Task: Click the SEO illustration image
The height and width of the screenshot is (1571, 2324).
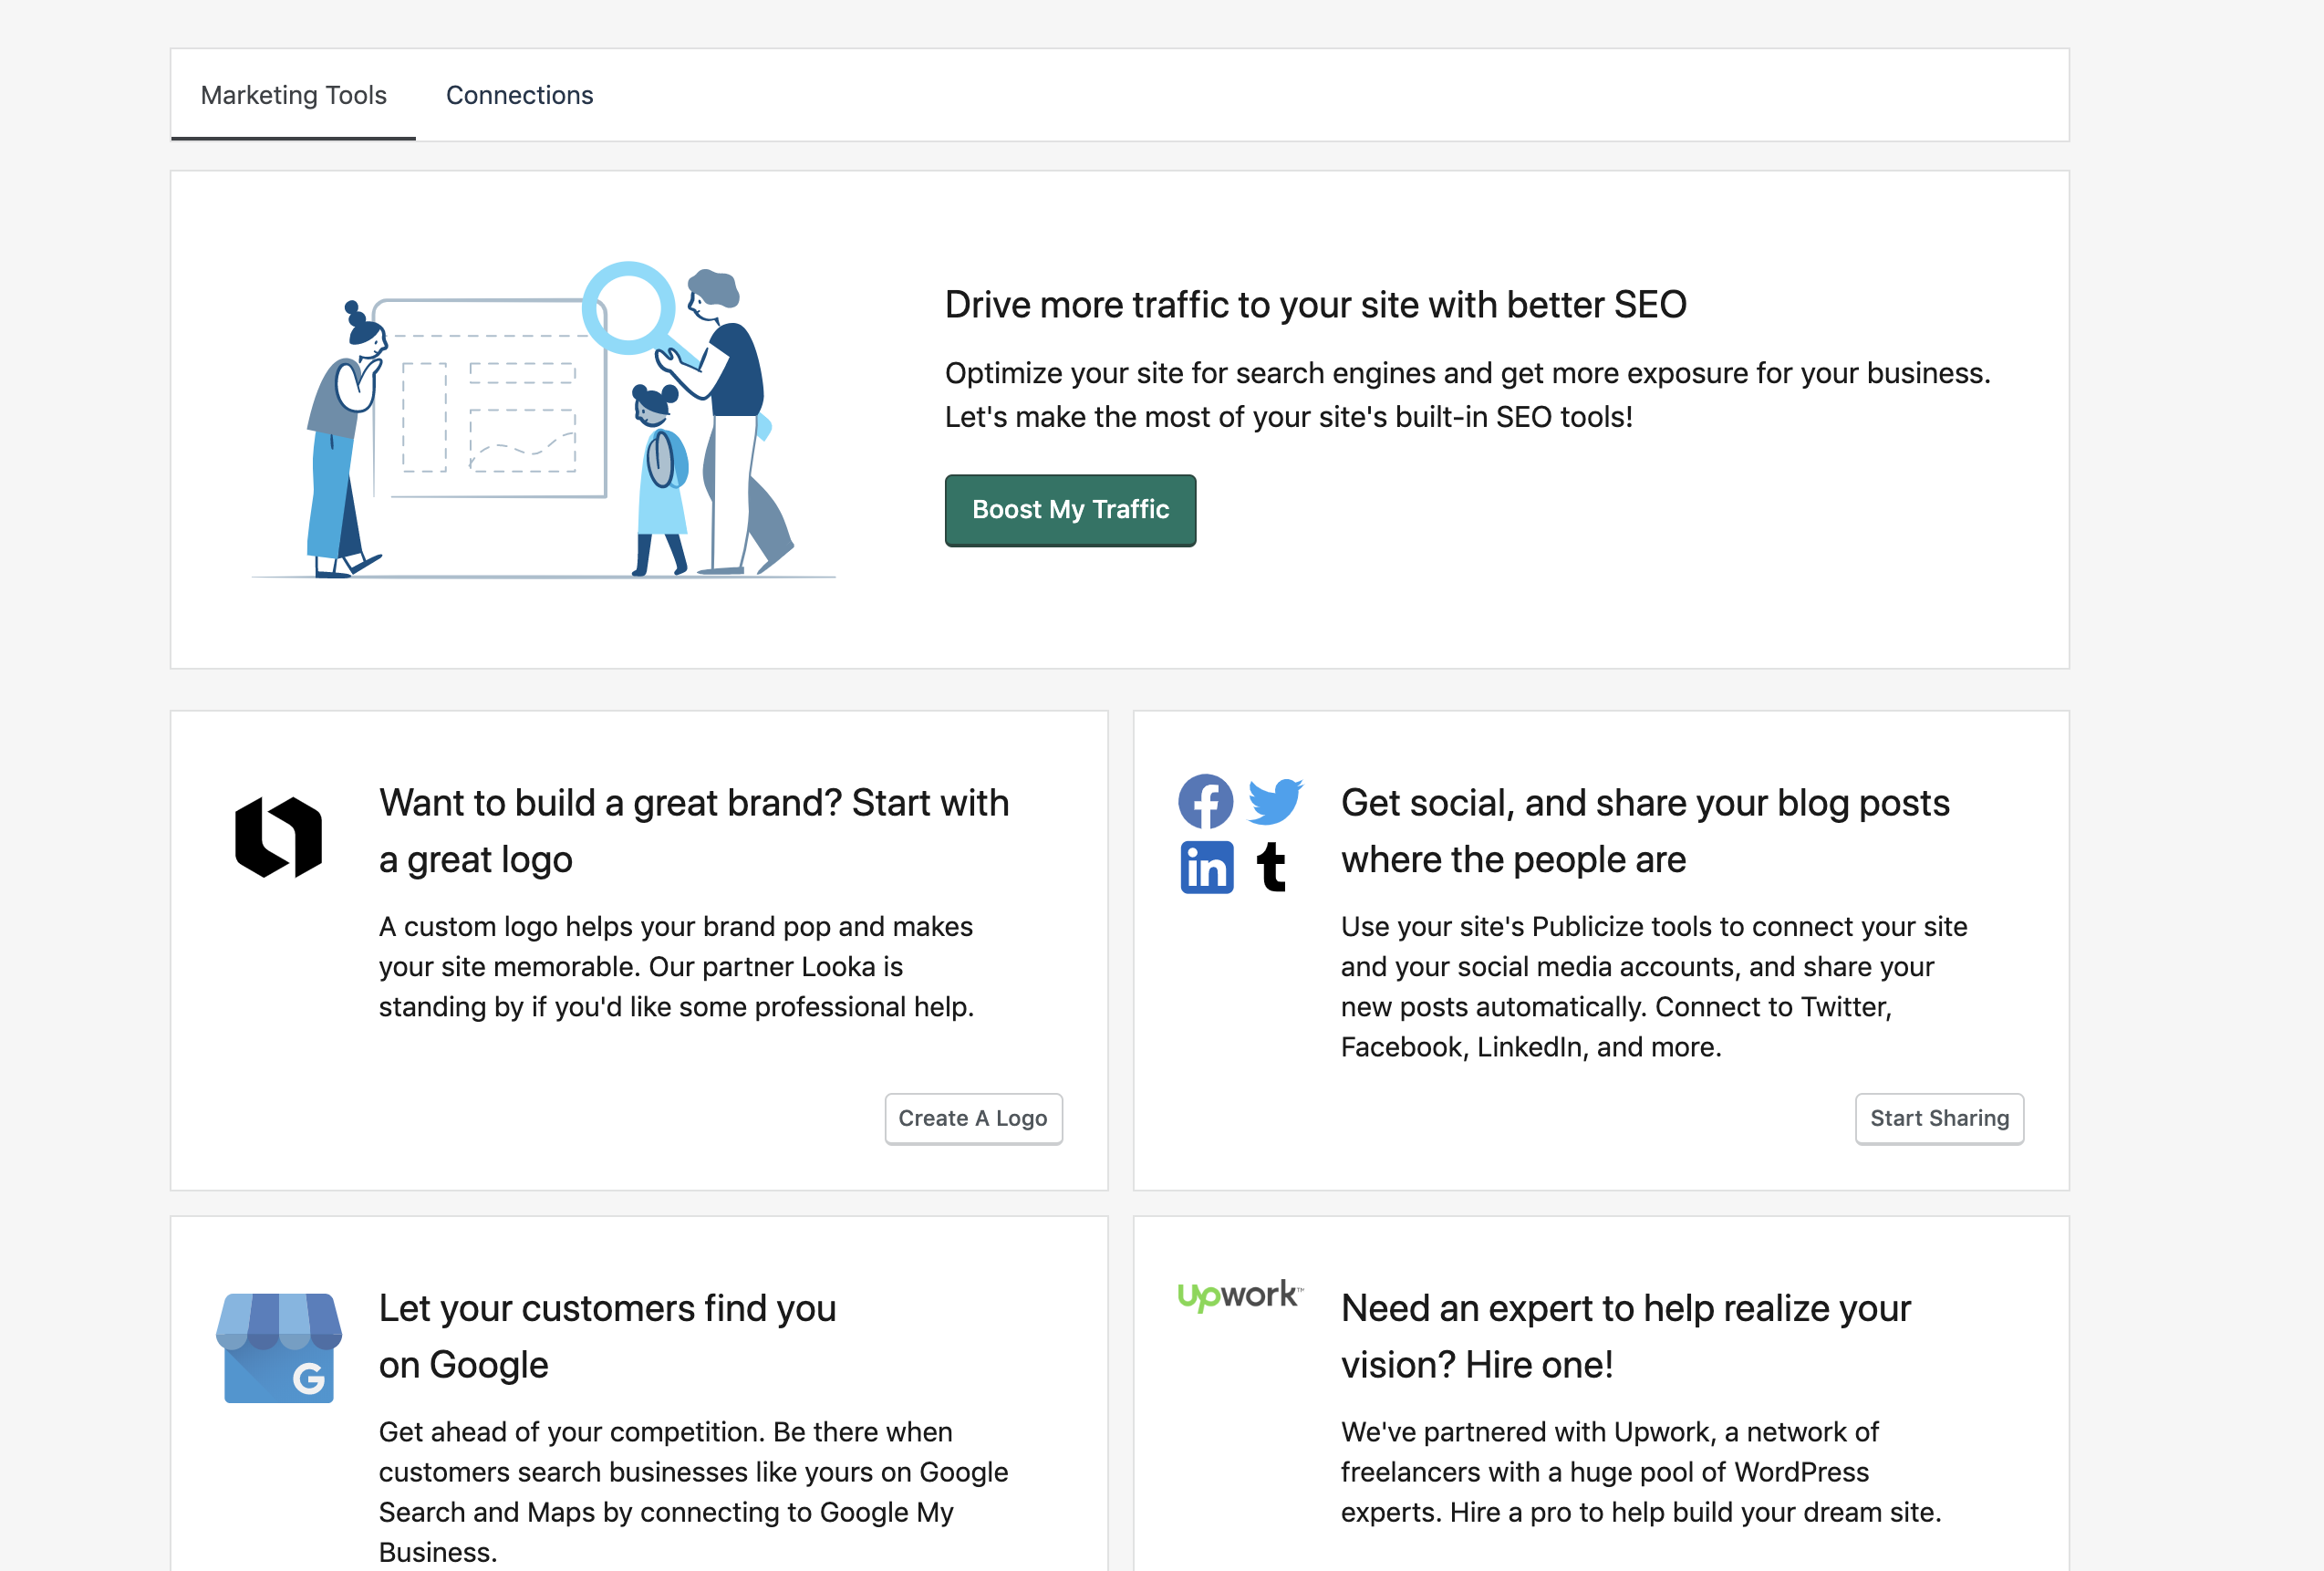Action: (x=543, y=420)
